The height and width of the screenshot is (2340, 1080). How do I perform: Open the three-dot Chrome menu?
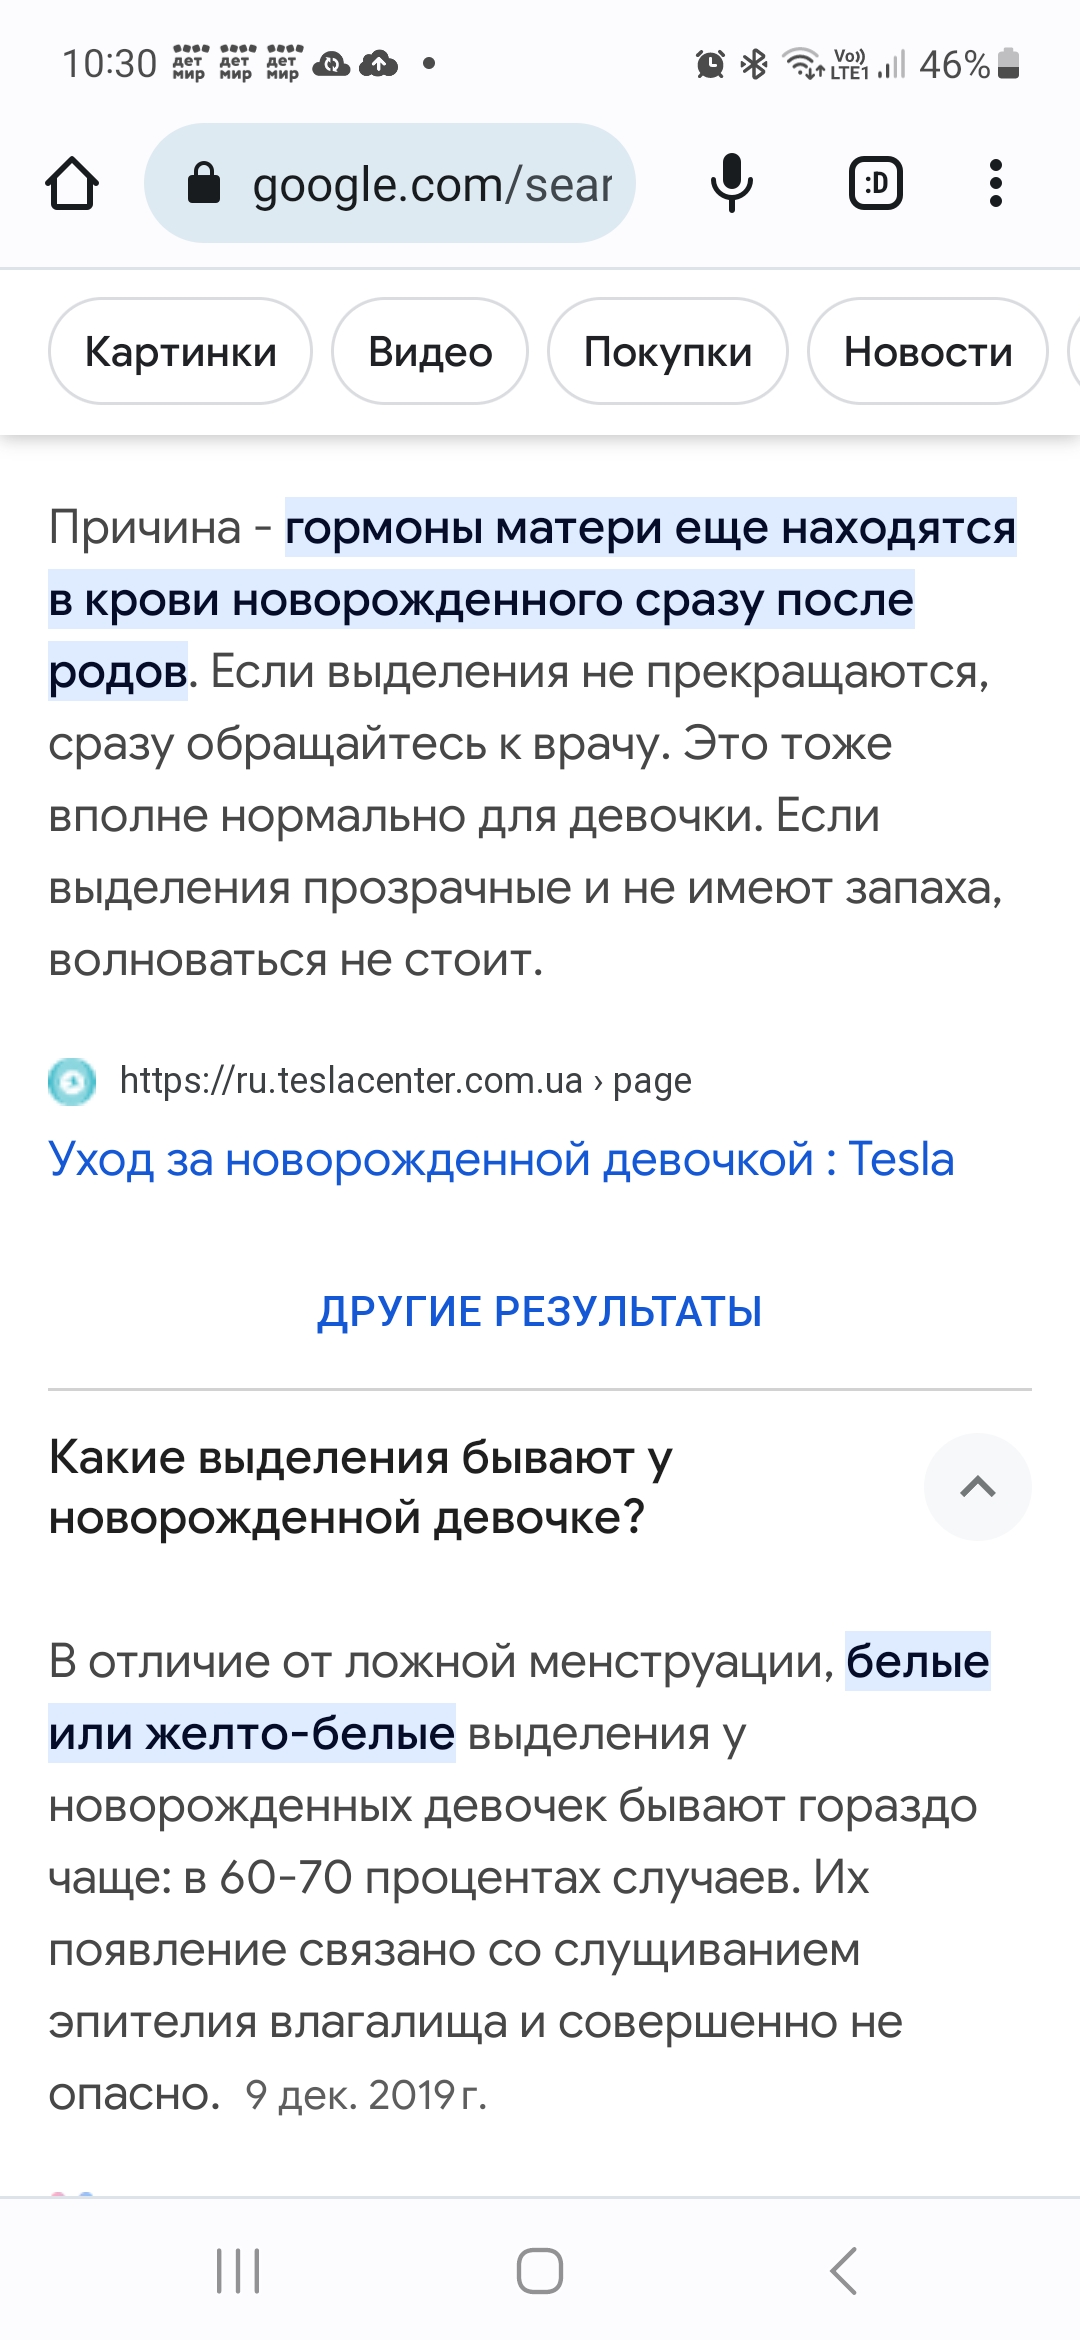click(995, 183)
